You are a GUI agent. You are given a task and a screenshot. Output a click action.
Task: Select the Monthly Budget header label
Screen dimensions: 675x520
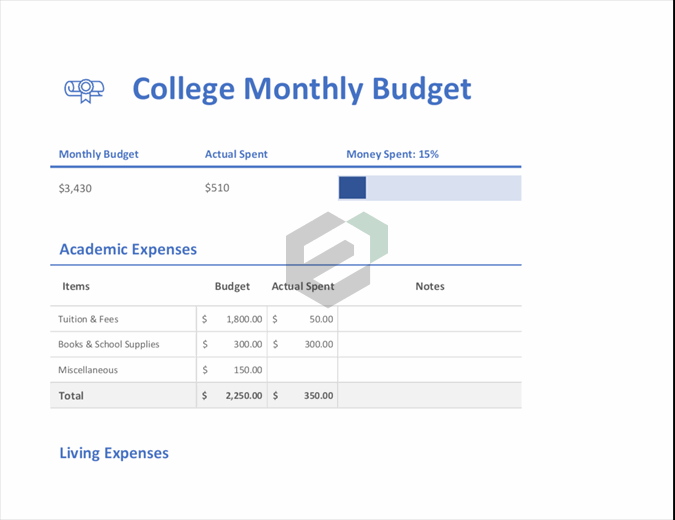pos(98,154)
